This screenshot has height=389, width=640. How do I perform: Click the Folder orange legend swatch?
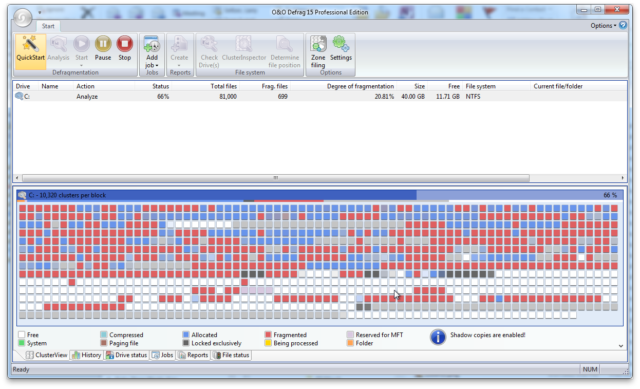pyautogui.click(x=350, y=343)
